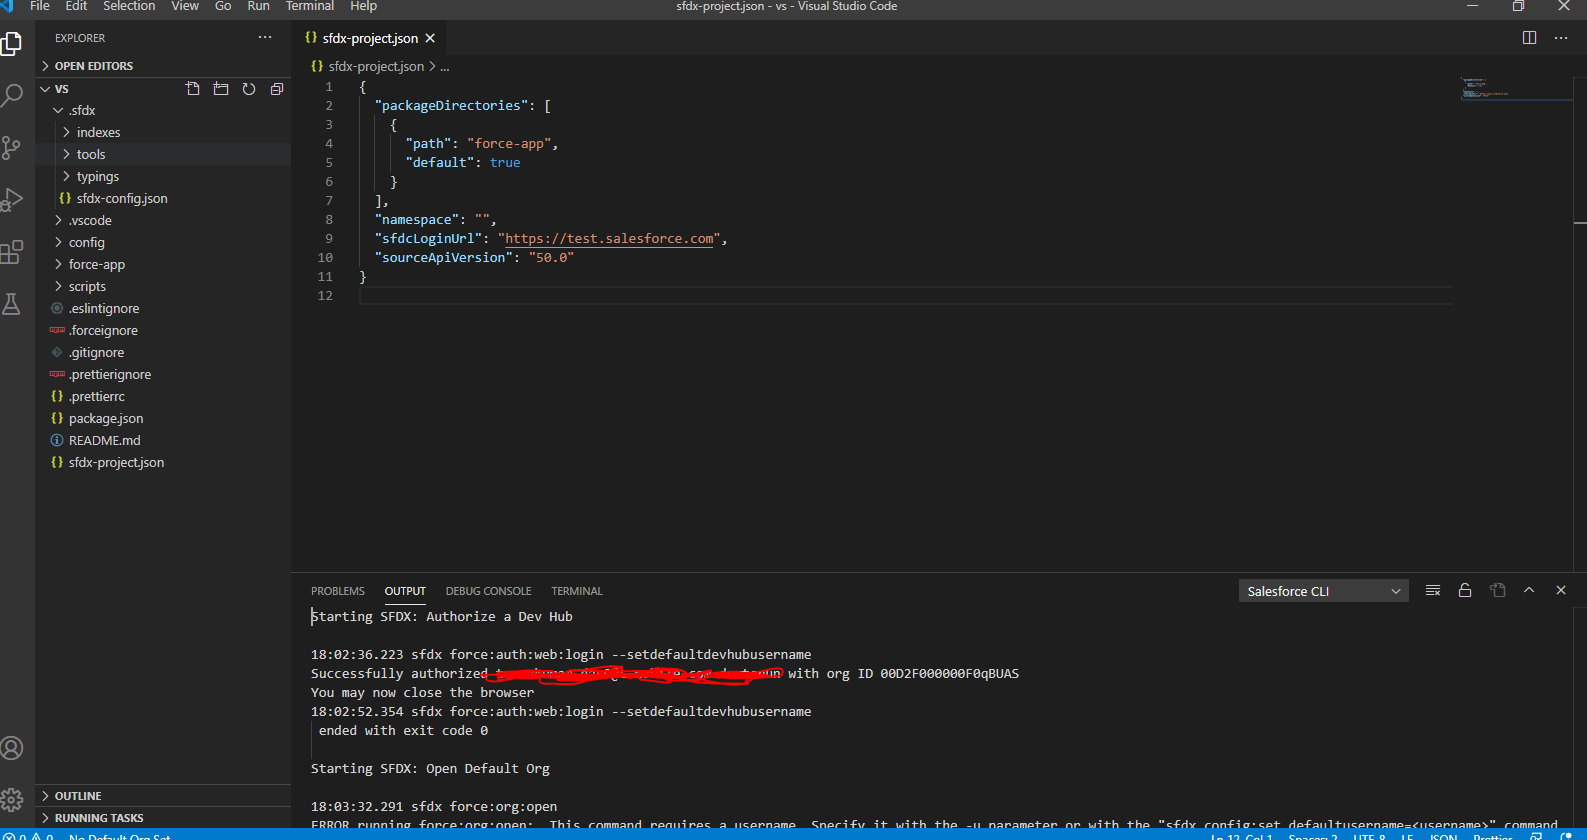This screenshot has width=1587, height=840.
Task: Toggle output auto-scroll lock icon
Action: coord(1465,591)
